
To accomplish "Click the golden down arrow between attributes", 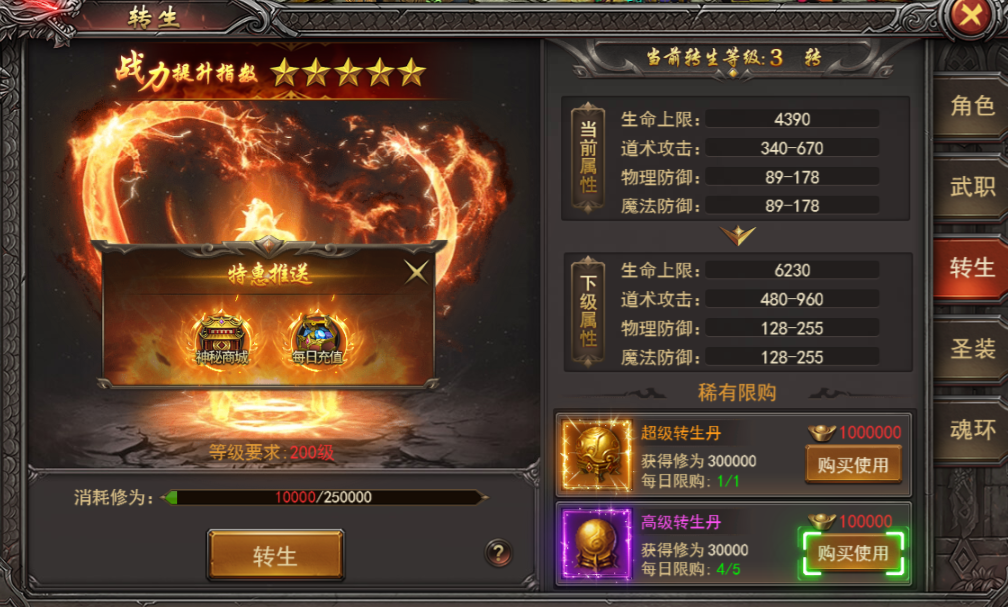I will [737, 235].
